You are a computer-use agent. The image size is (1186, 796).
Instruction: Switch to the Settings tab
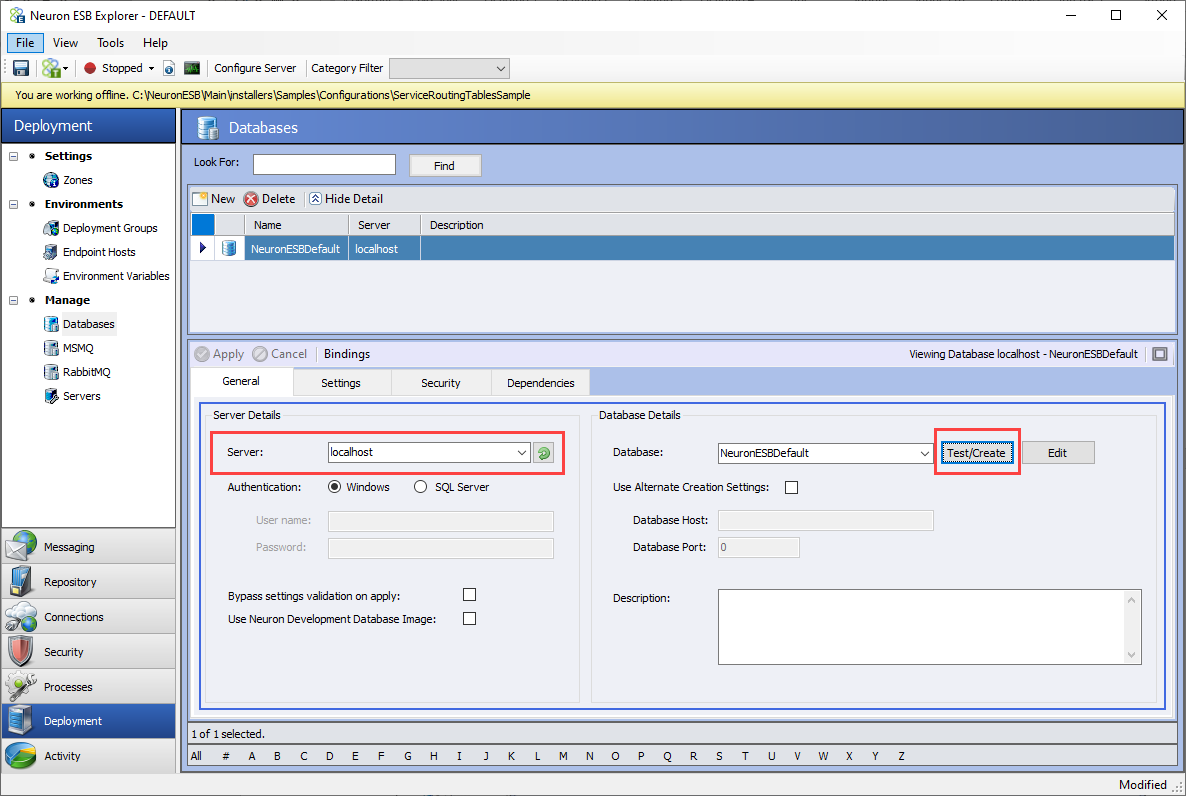(x=341, y=383)
